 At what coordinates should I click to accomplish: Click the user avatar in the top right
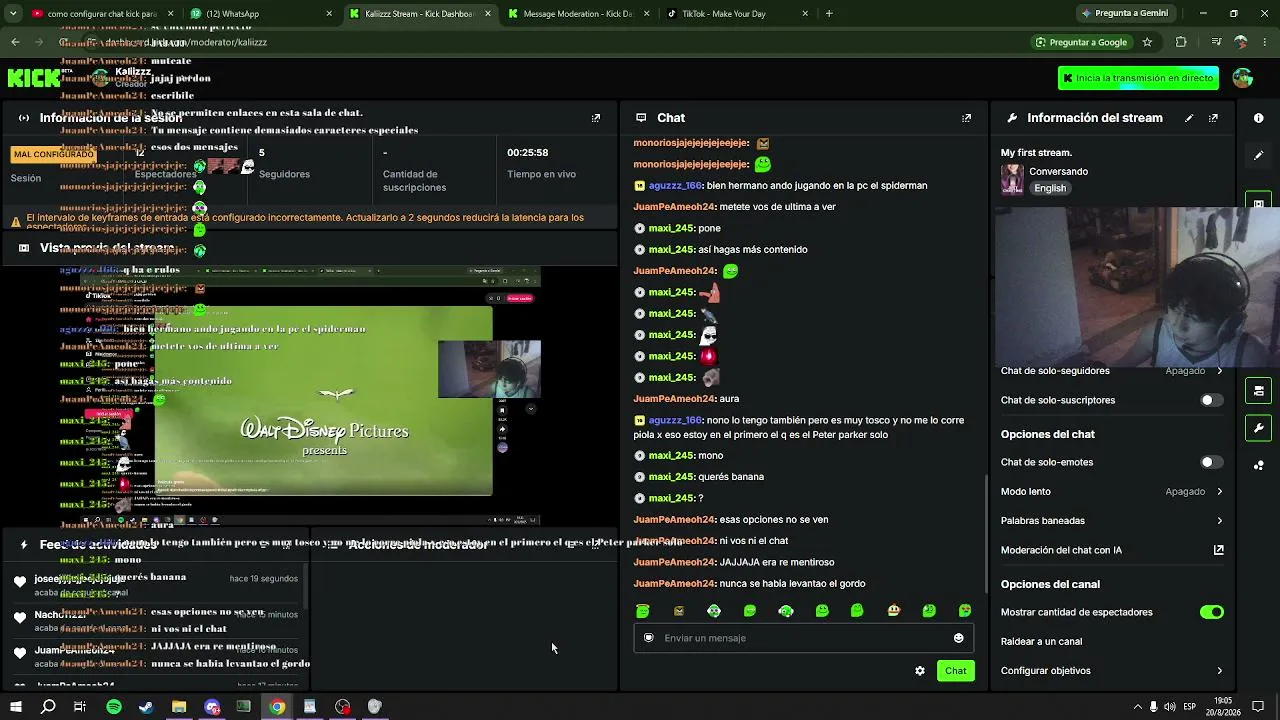pyautogui.click(x=1243, y=78)
